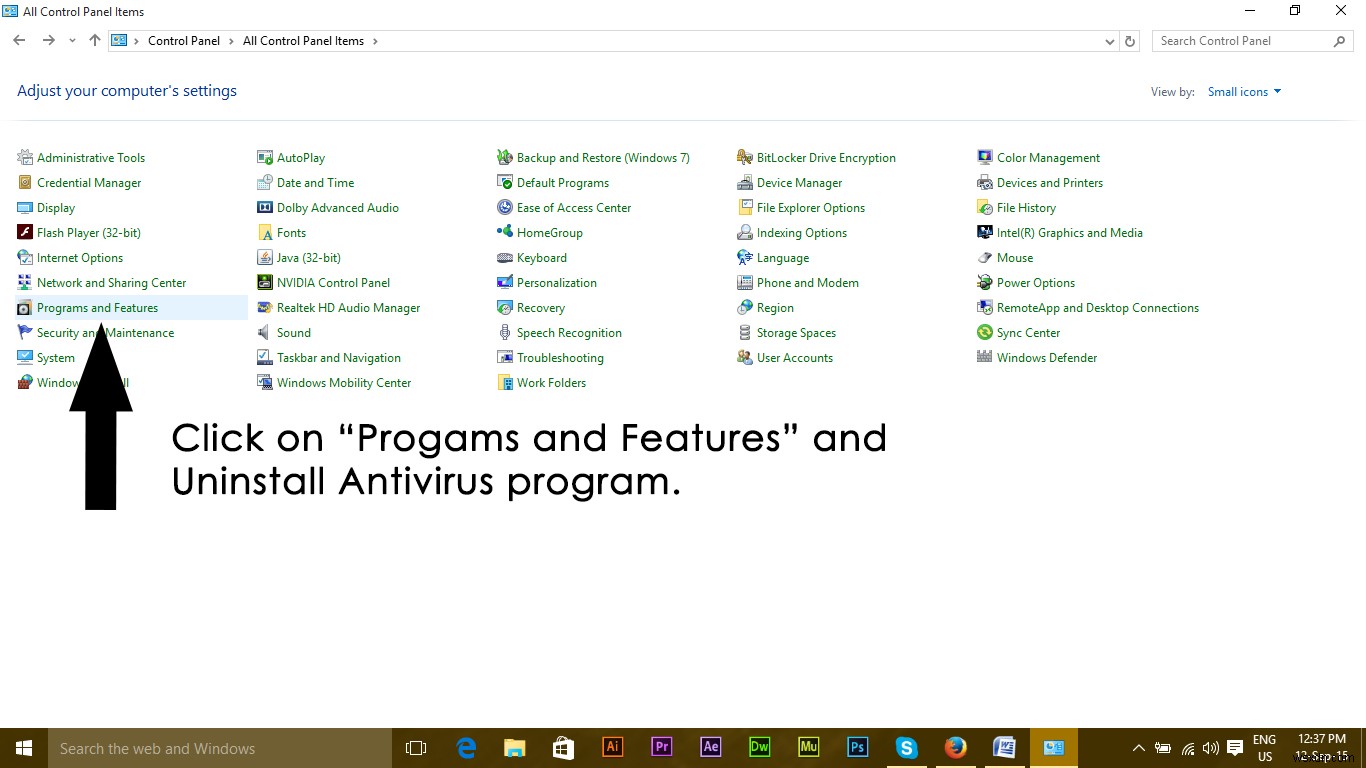
Task: Show hidden system tray icons
Action: (1138, 748)
